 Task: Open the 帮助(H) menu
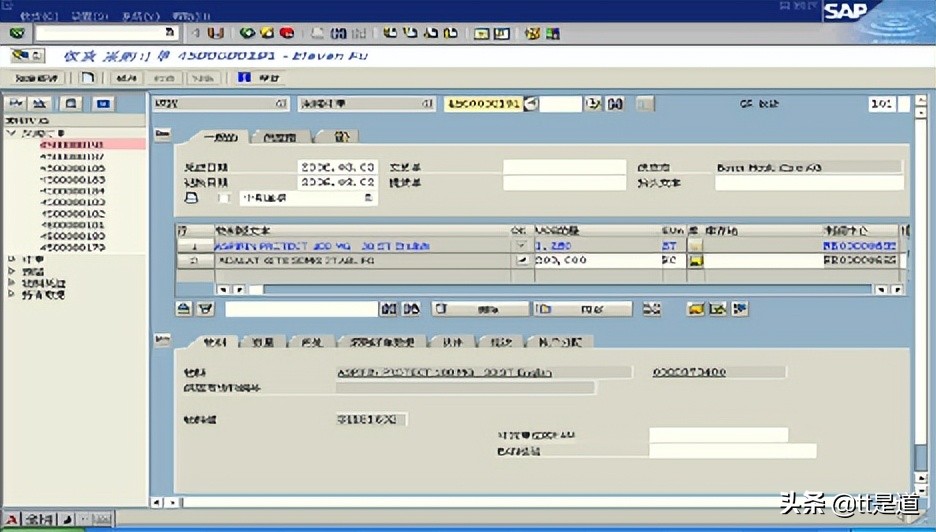point(192,16)
